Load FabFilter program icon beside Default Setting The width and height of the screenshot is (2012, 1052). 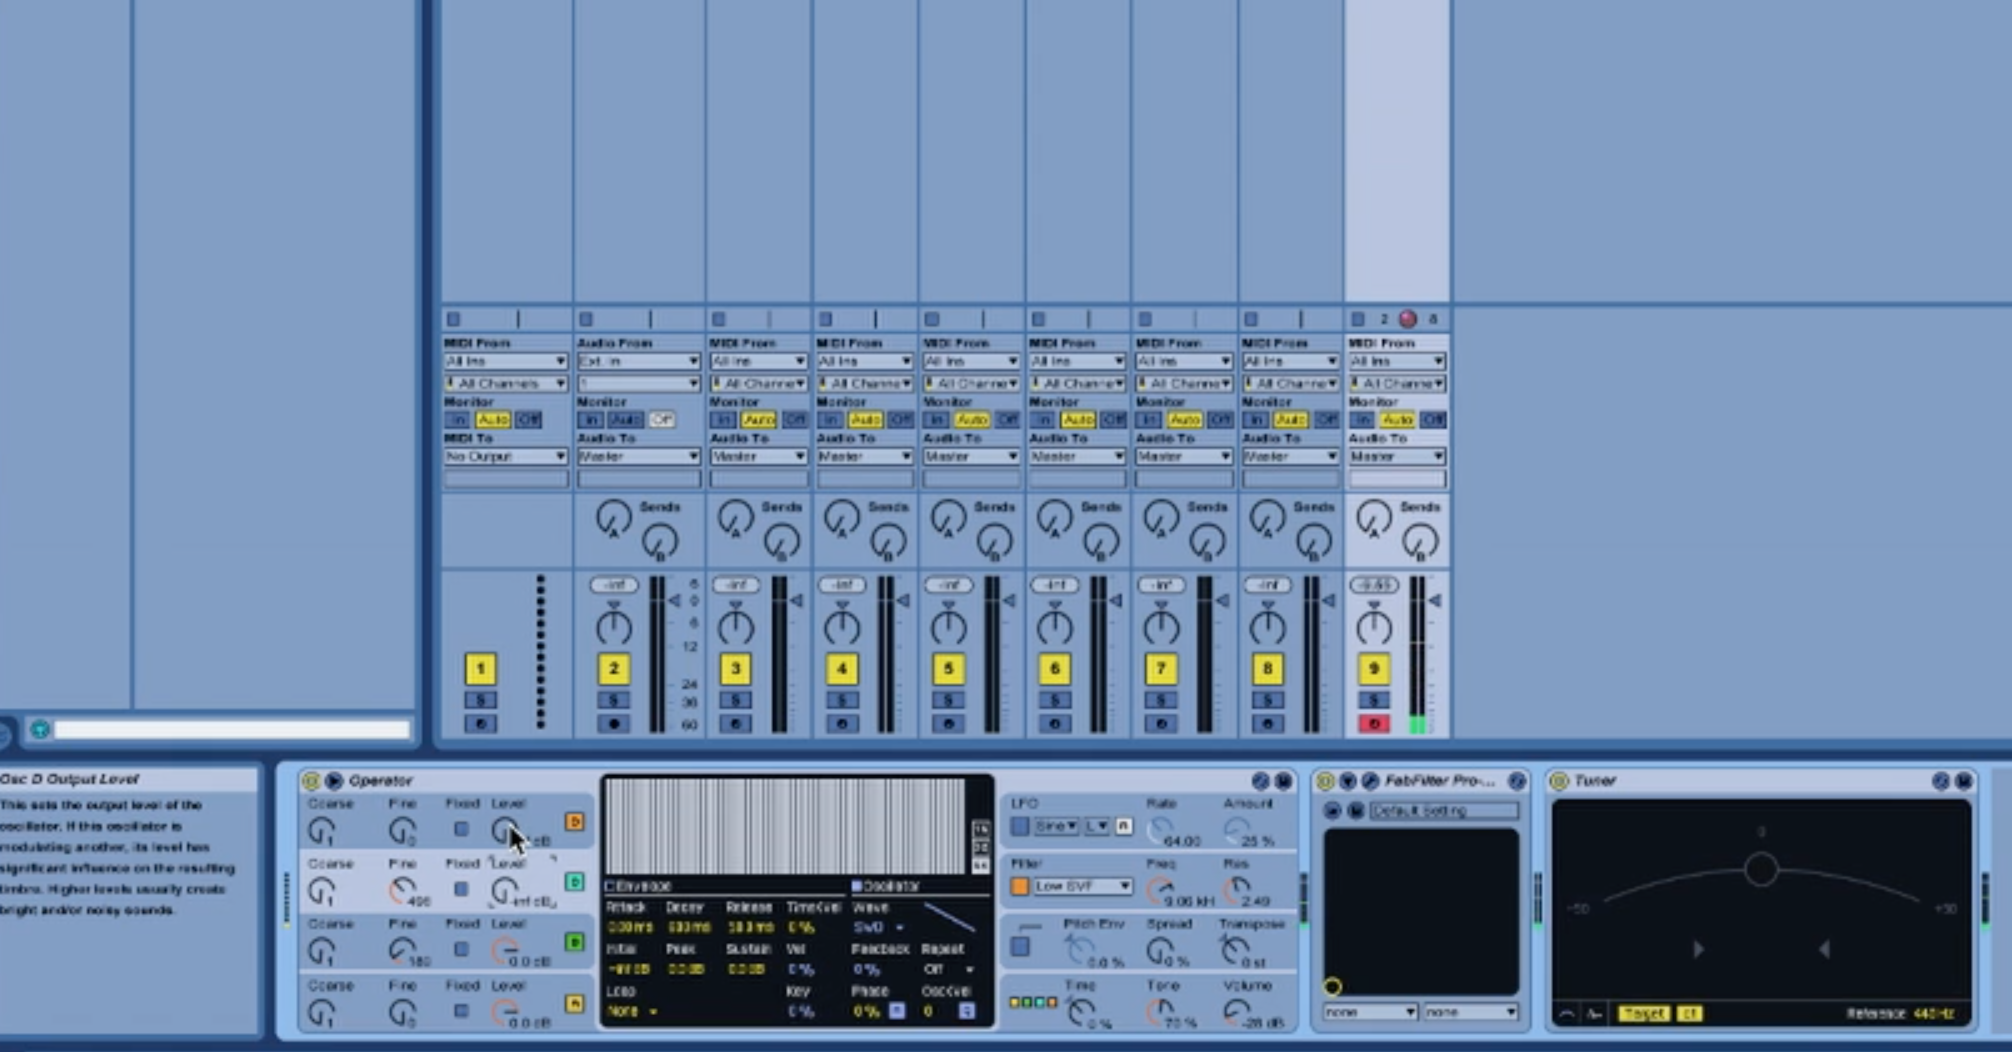[1332, 811]
